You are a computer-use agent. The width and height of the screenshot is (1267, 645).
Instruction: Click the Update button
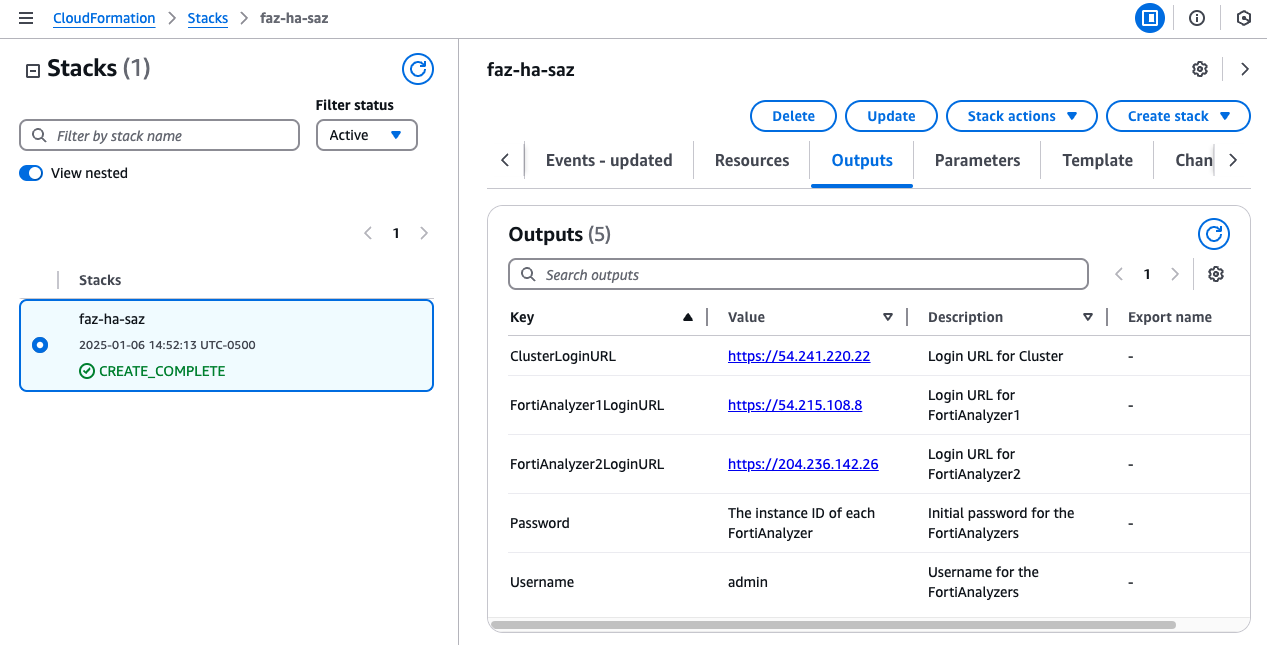[x=891, y=116]
